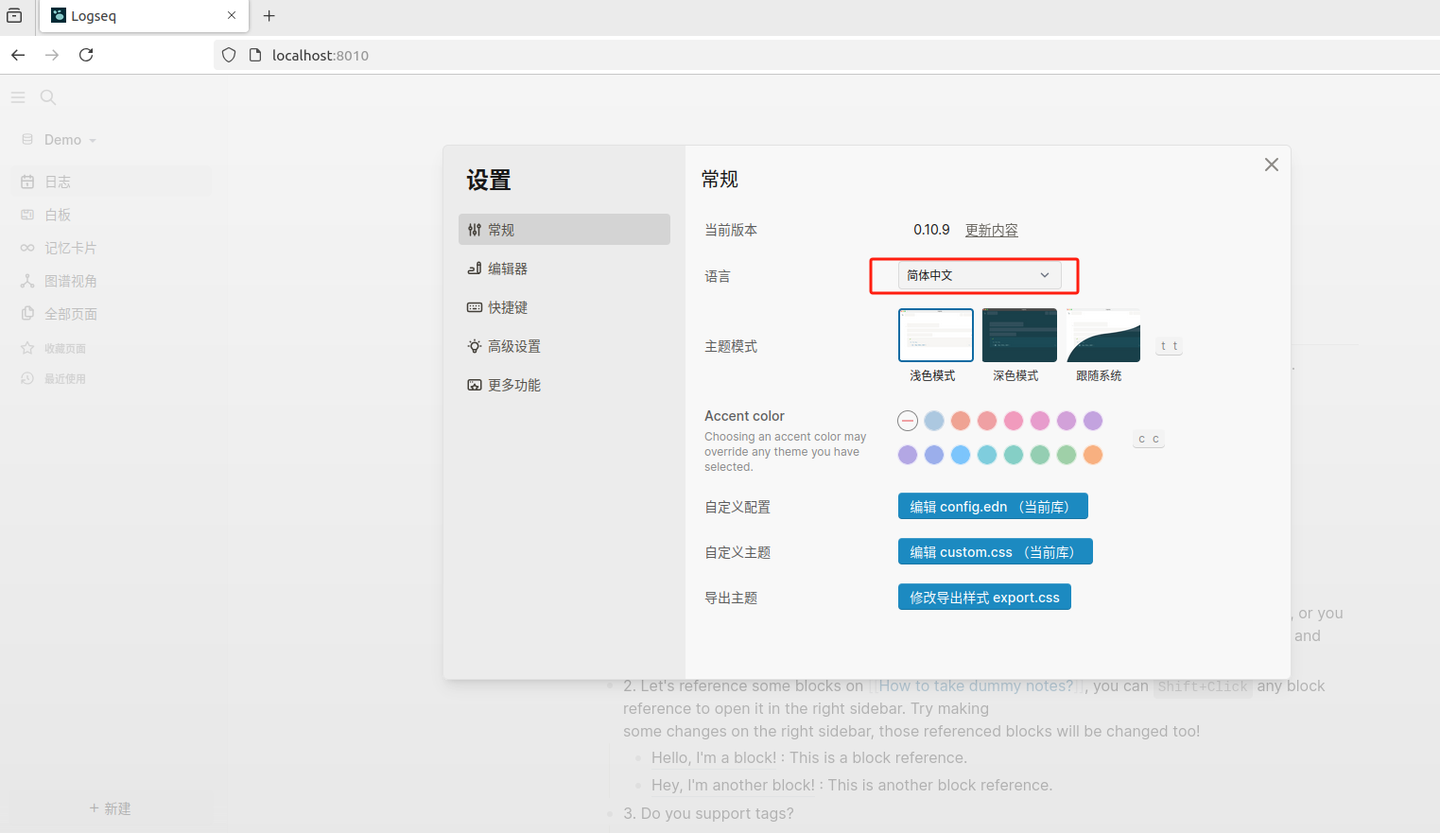Open the language dropdown showing 简体中文
1440x833 pixels.
pos(973,275)
